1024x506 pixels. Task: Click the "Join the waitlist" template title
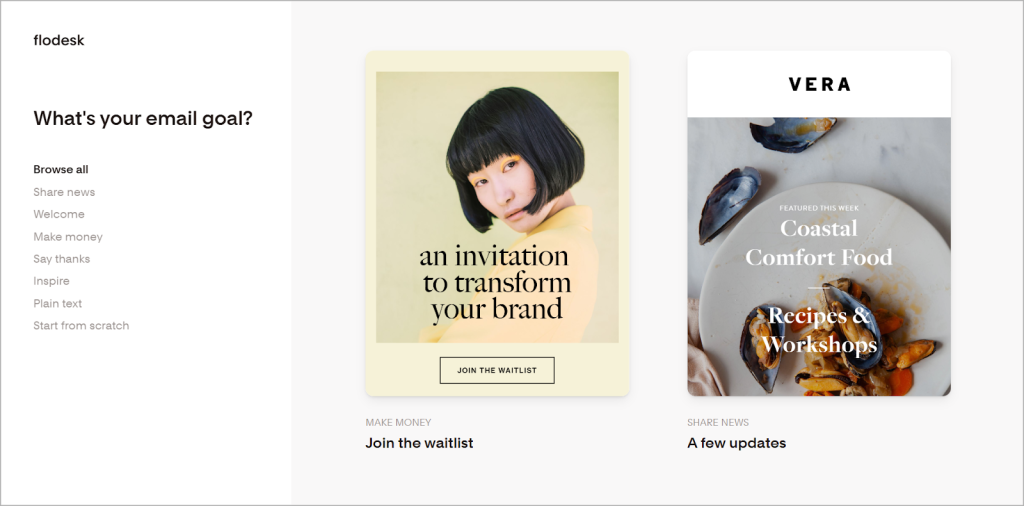click(x=419, y=443)
